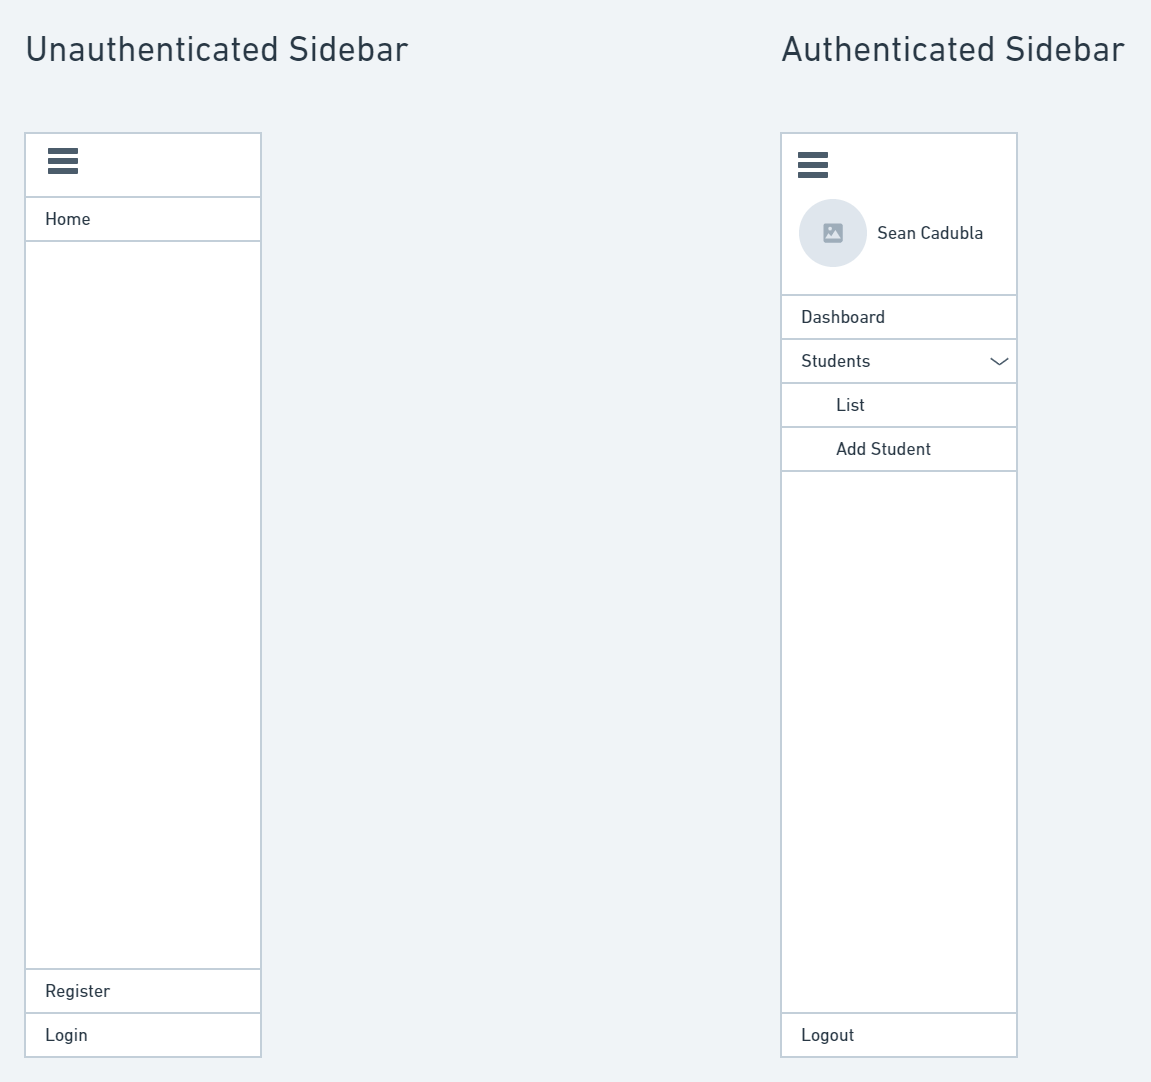The height and width of the screenshot is (1082, 1151).
Task: Click the "Unauthenticated Sidebar" heading text
Action: click(217, 49)
